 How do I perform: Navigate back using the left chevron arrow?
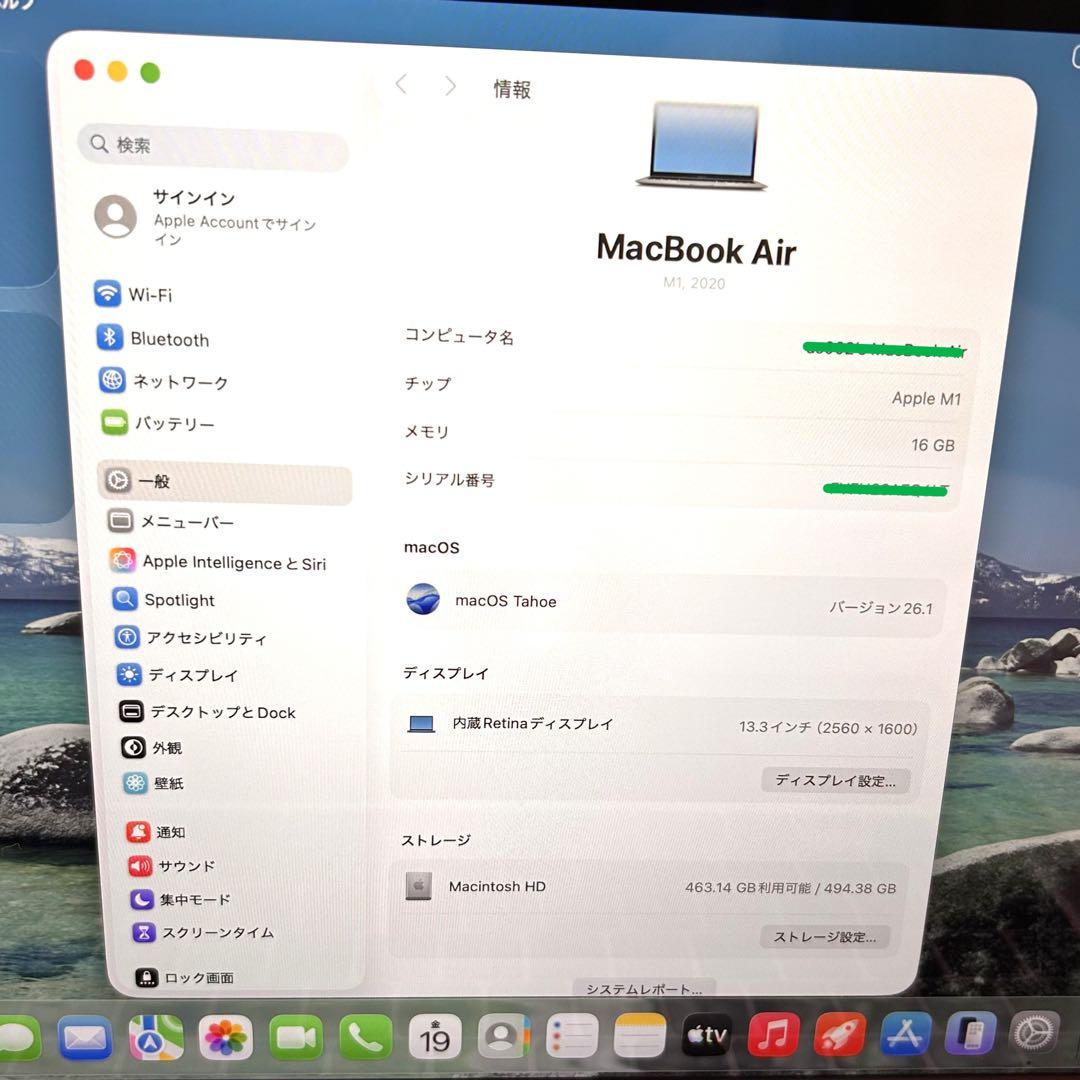(401, 85)
